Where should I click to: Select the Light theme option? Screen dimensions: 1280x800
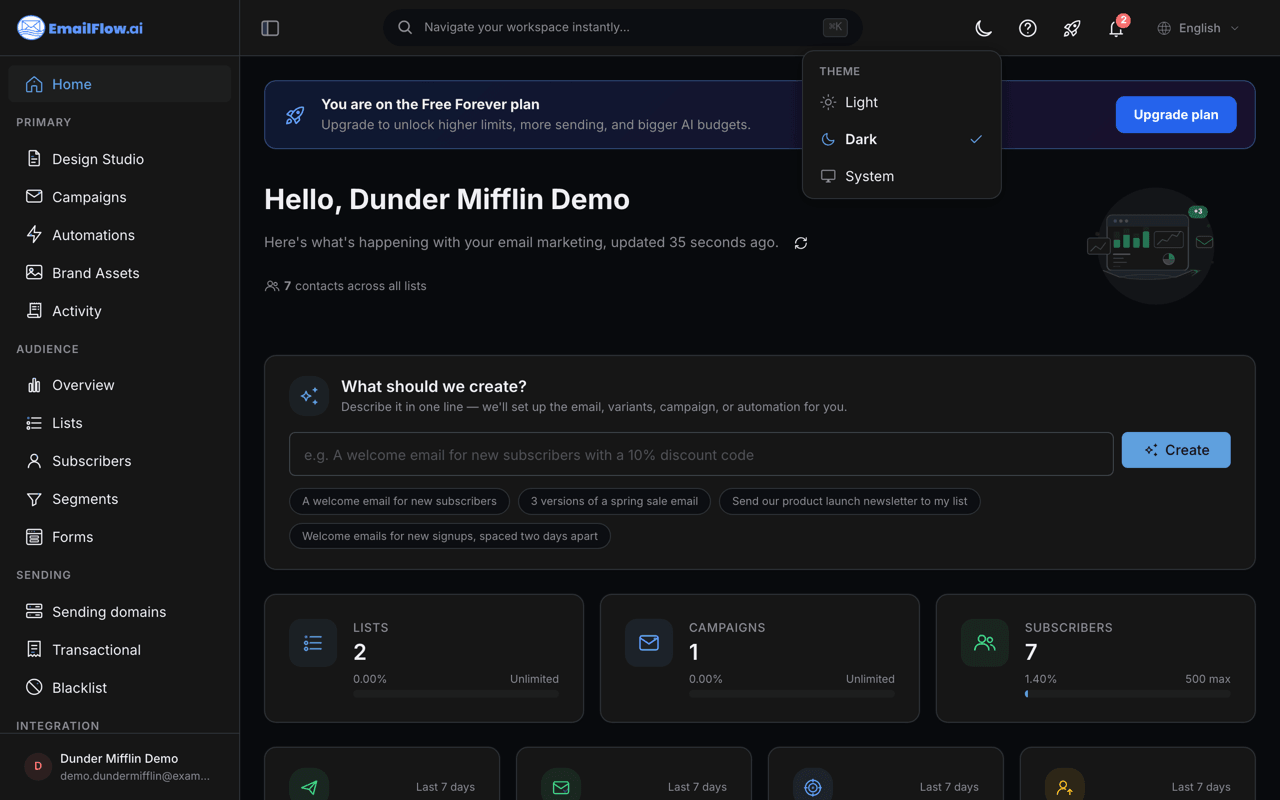(x=902, y=102)
